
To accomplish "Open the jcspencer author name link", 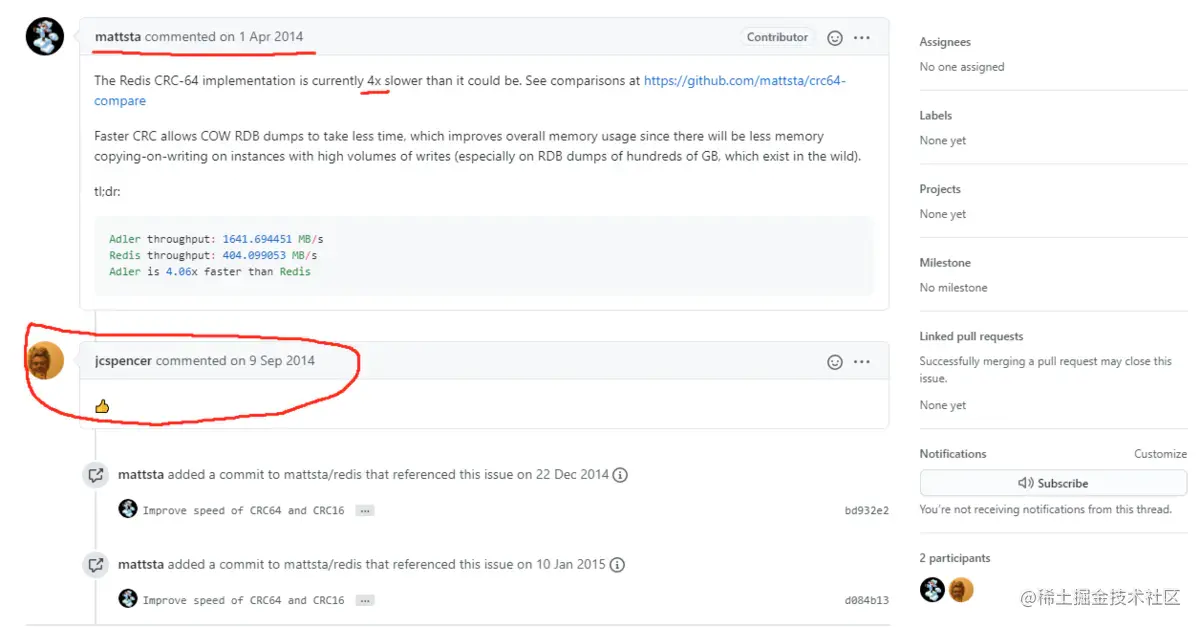I will [123, 361].
